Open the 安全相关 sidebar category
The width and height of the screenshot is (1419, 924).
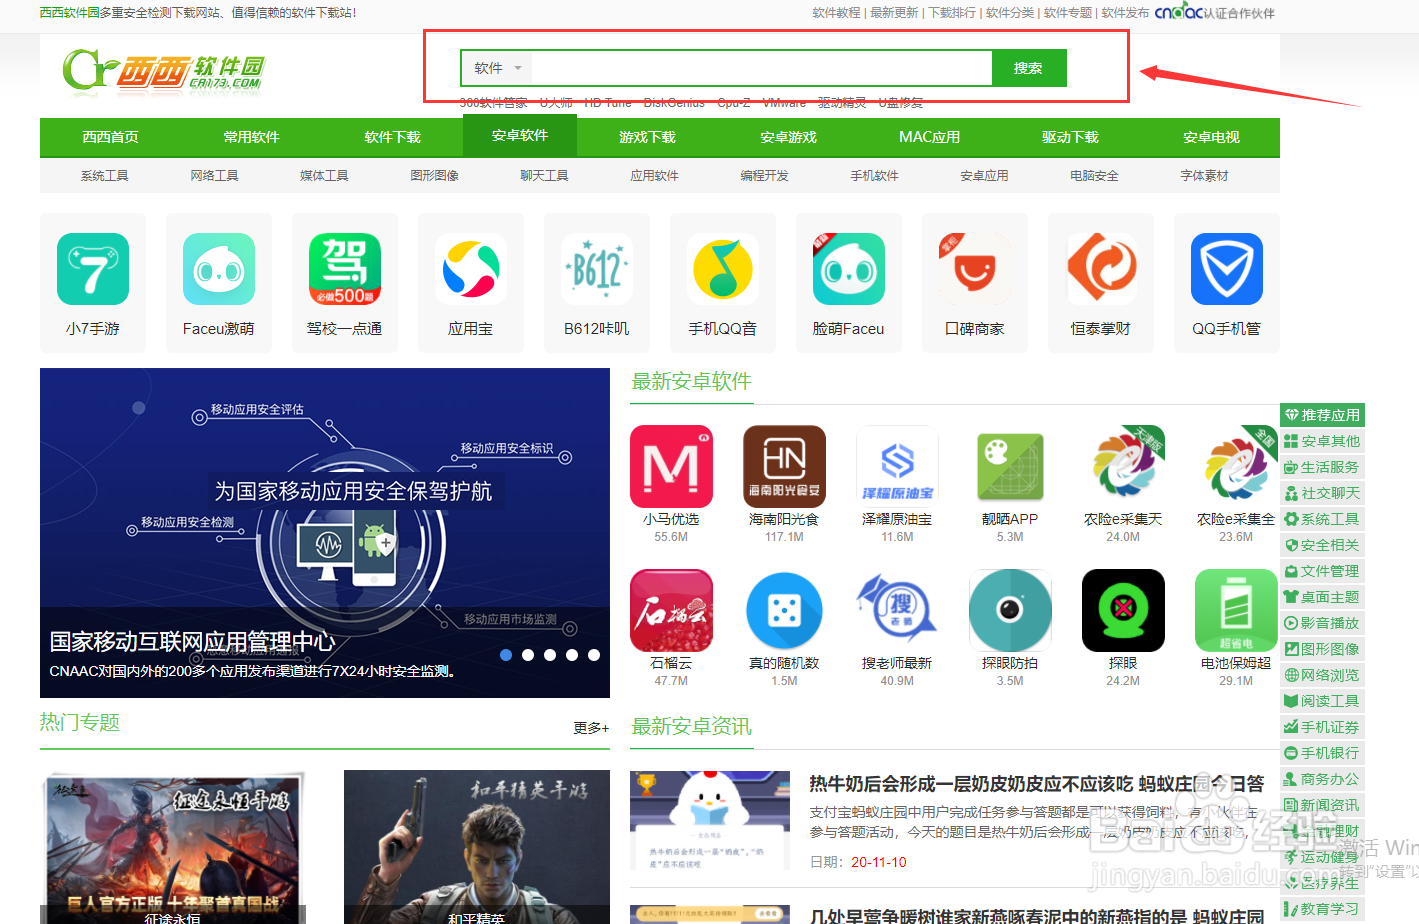(x=1323, y=545)
